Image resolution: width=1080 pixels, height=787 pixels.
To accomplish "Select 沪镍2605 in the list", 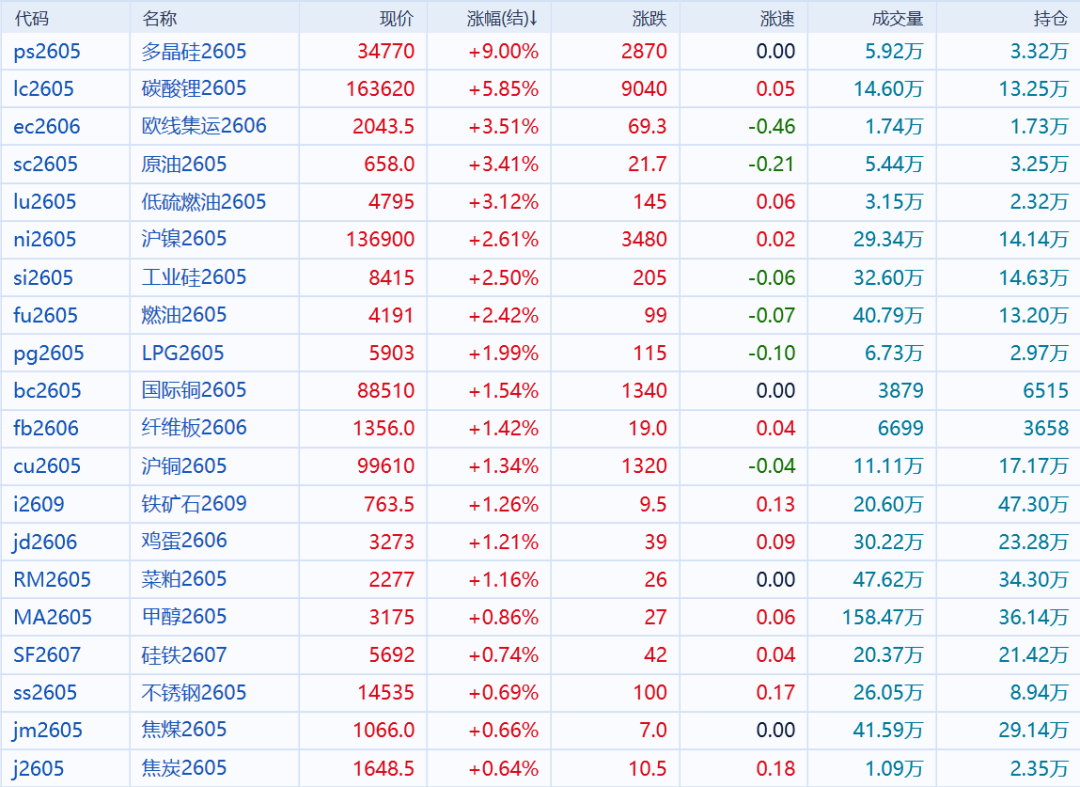I will coord(184,239).
